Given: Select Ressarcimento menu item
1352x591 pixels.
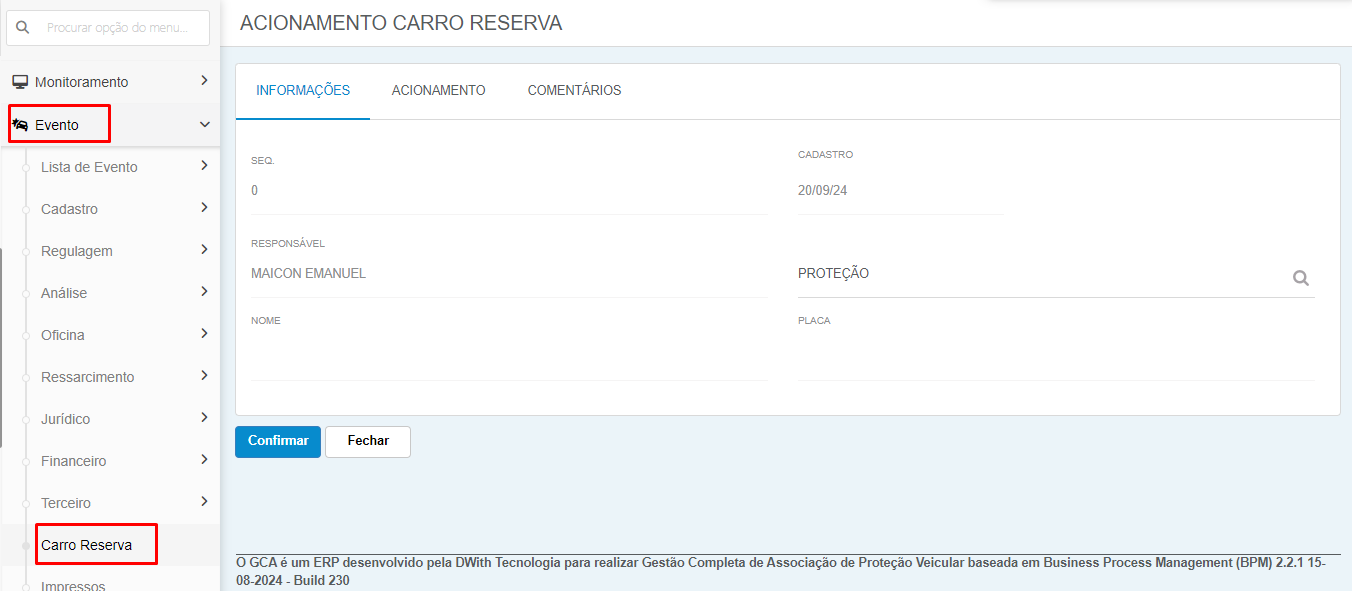Looking at the screenshot, I should (87, 377).
